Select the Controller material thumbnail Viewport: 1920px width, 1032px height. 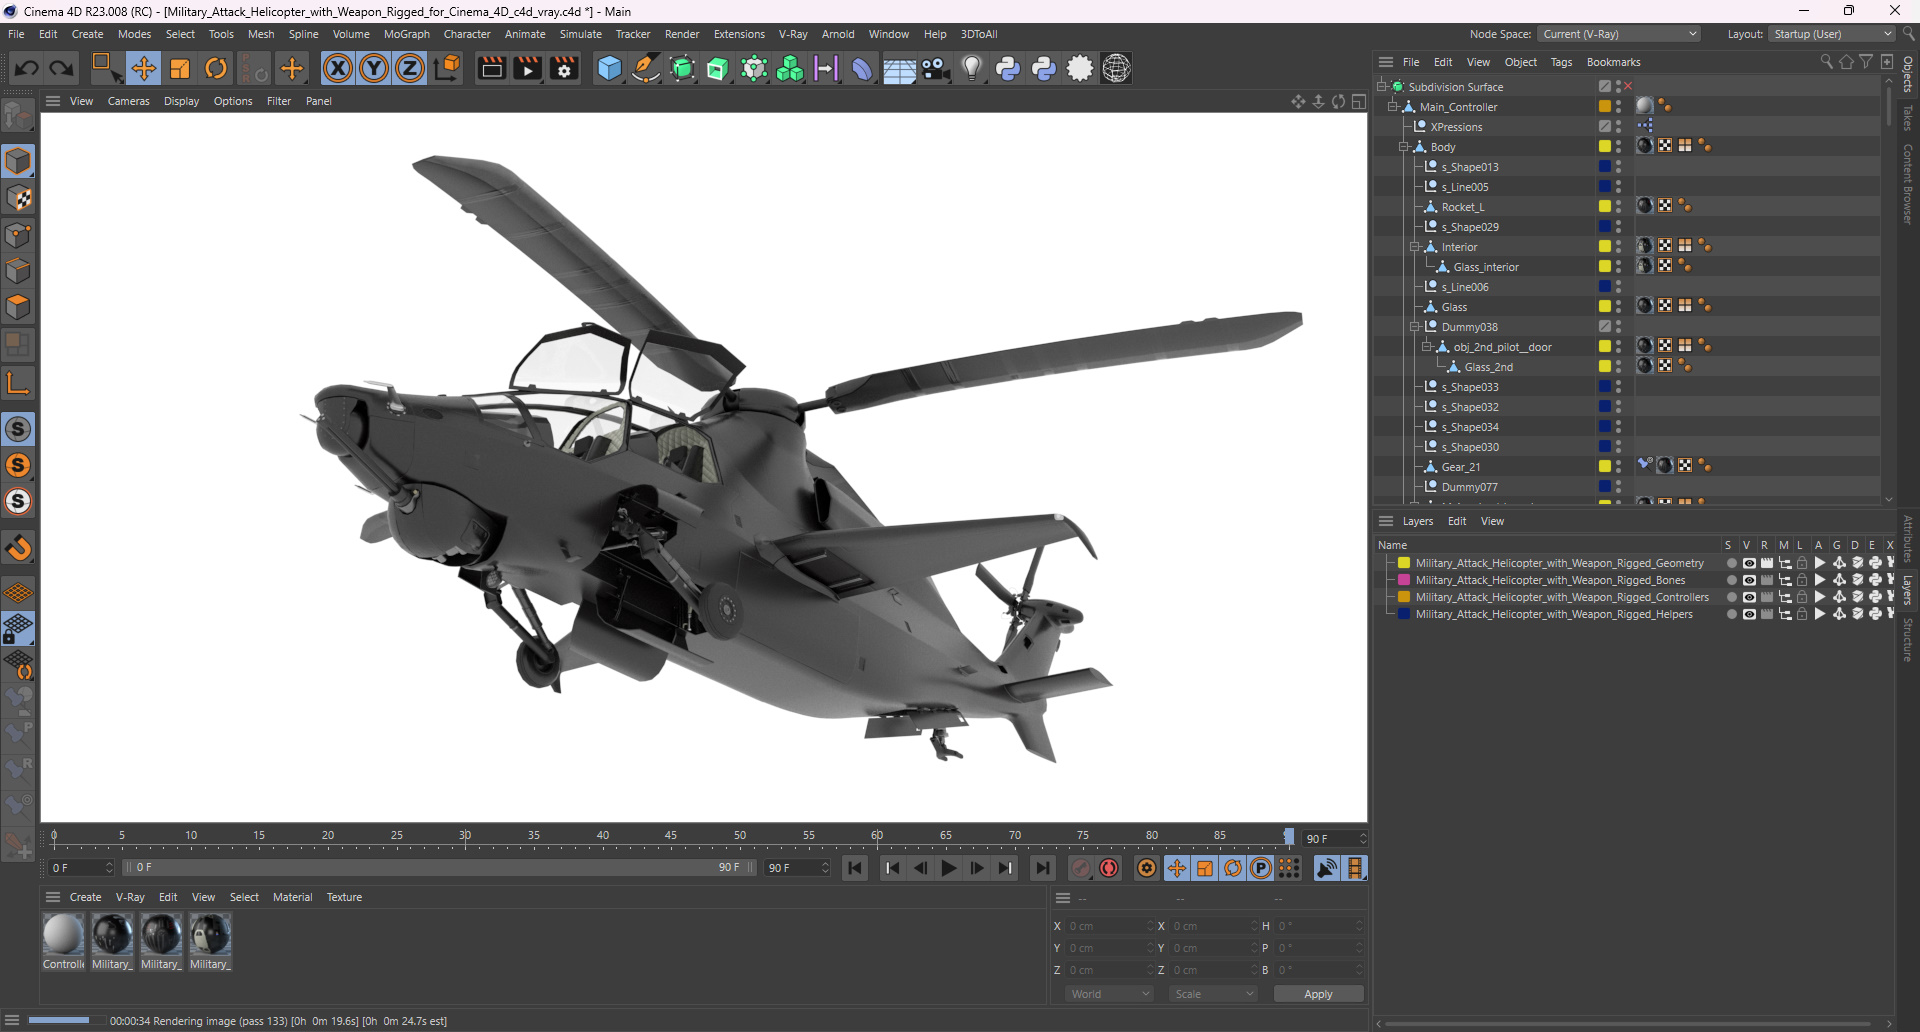[63, 934]
